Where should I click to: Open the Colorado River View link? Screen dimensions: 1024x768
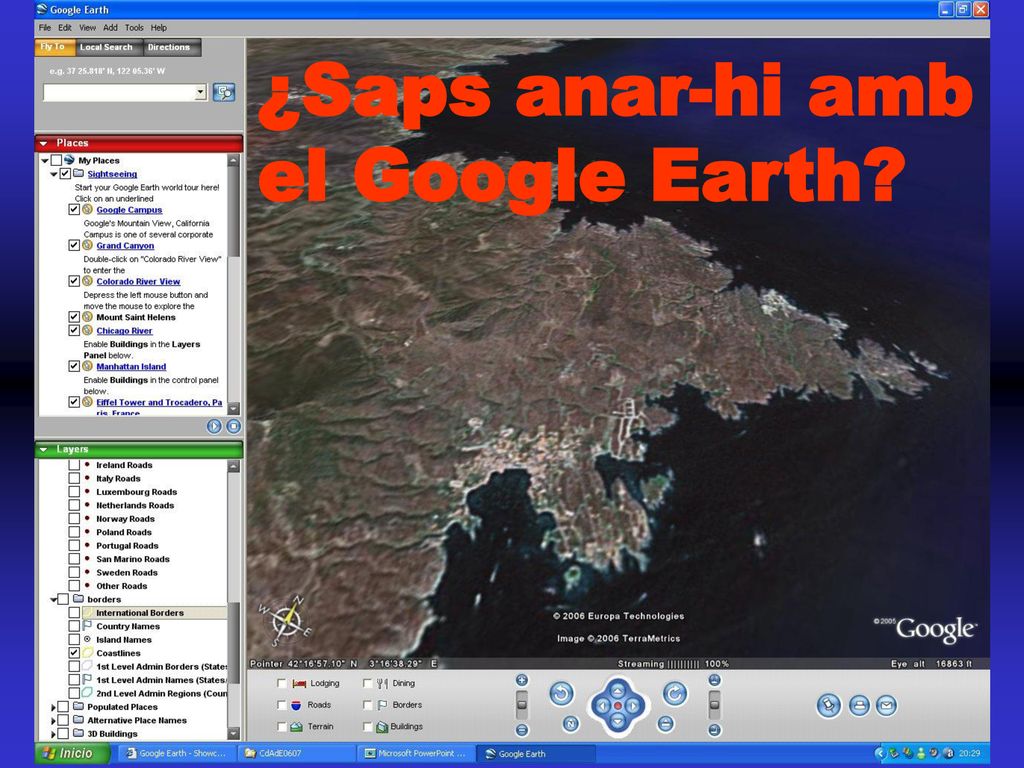(x=138, y=281)
